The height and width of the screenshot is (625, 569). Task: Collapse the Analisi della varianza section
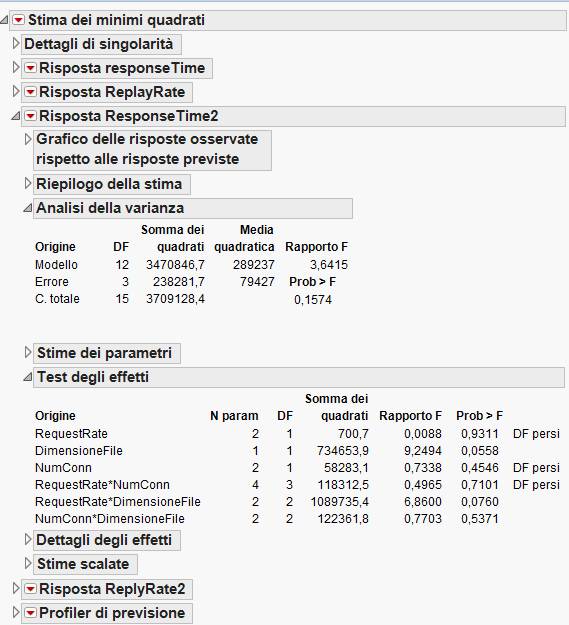coord(27,208)
